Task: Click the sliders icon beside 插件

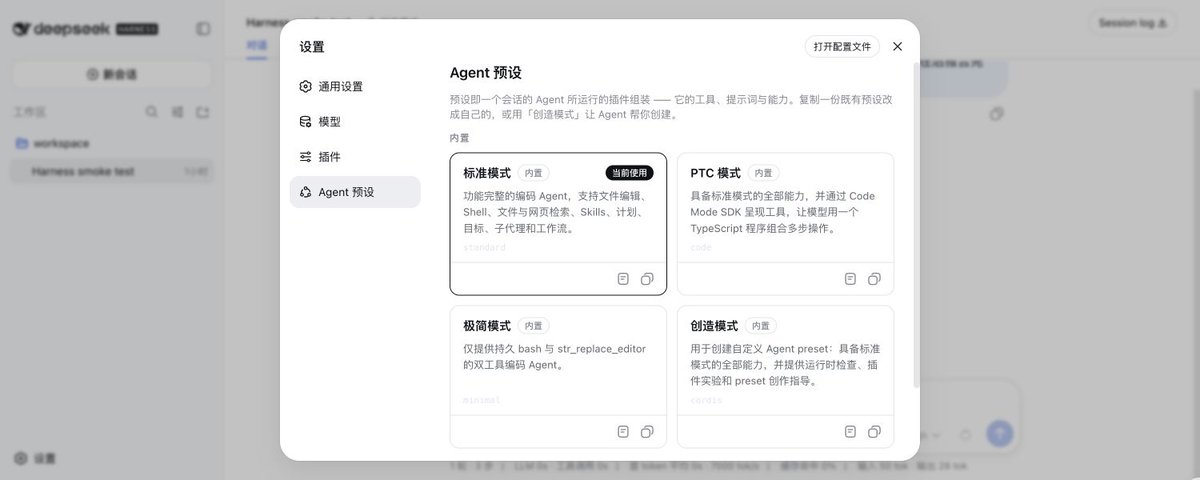Action: pyautogui.click(x=306, y=157)
